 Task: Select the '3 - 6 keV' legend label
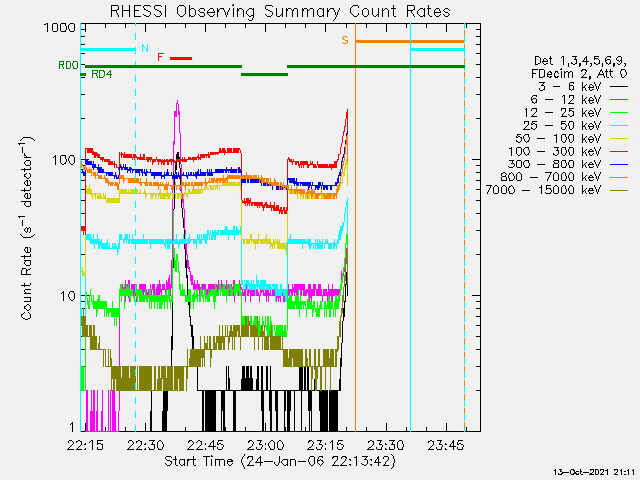(569, 87)
